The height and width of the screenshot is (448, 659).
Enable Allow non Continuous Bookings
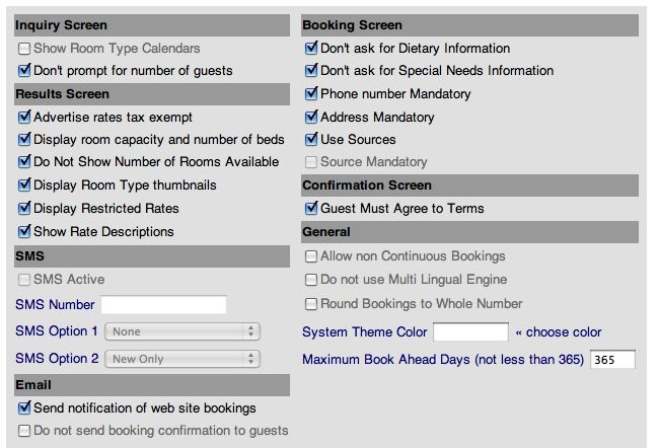click(x=311, y=256)
